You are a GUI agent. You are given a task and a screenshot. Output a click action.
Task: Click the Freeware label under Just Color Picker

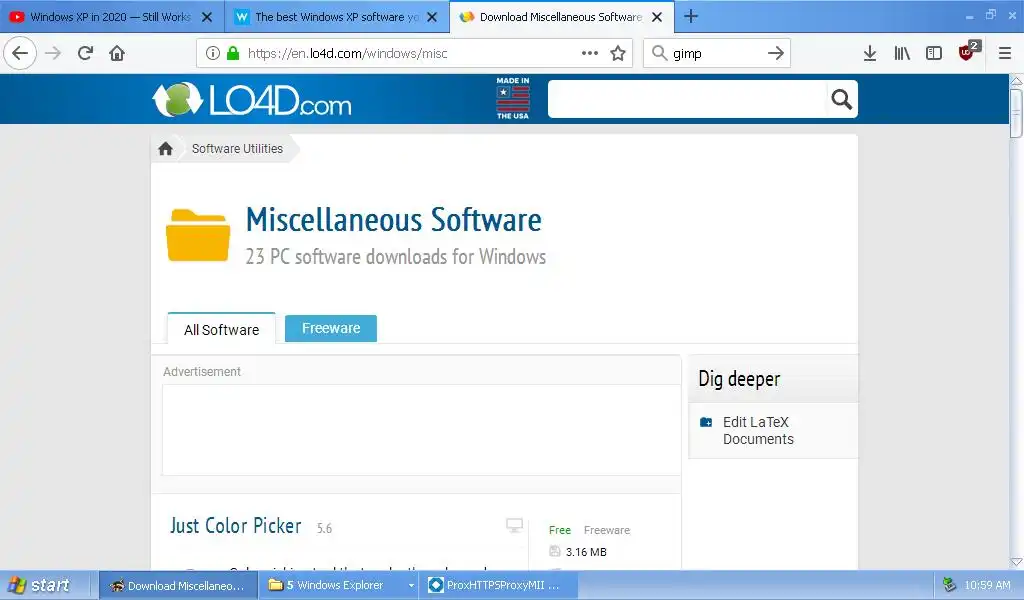(607, 530)
